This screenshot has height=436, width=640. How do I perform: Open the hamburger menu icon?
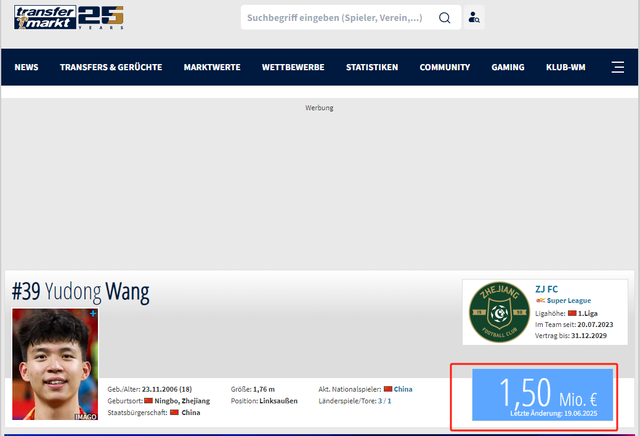coord(618,67)
